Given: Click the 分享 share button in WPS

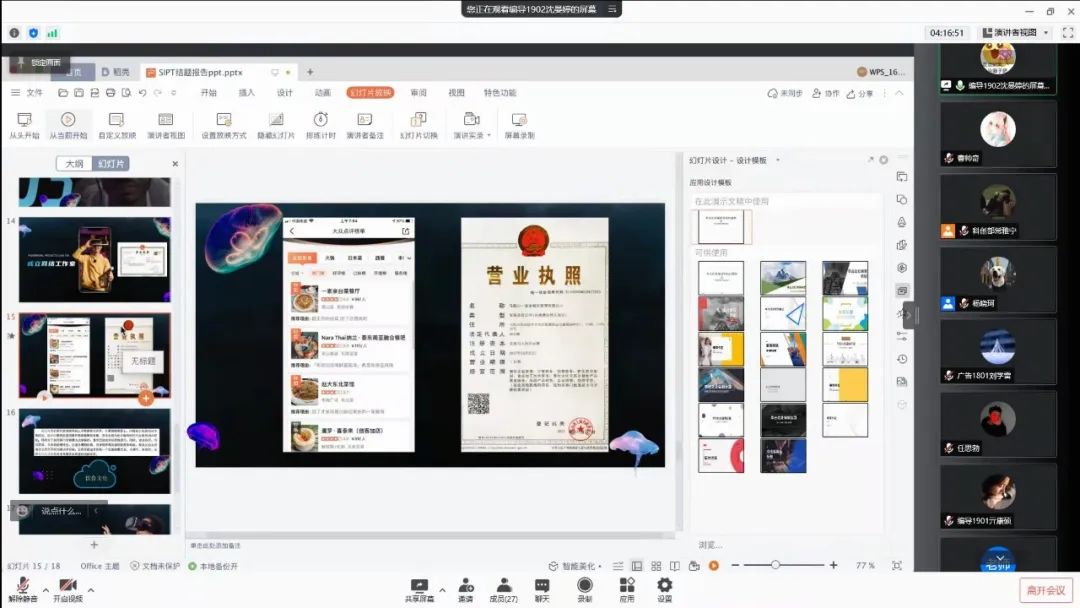Looking at the screenshot, I should click(x=859, y=93).
